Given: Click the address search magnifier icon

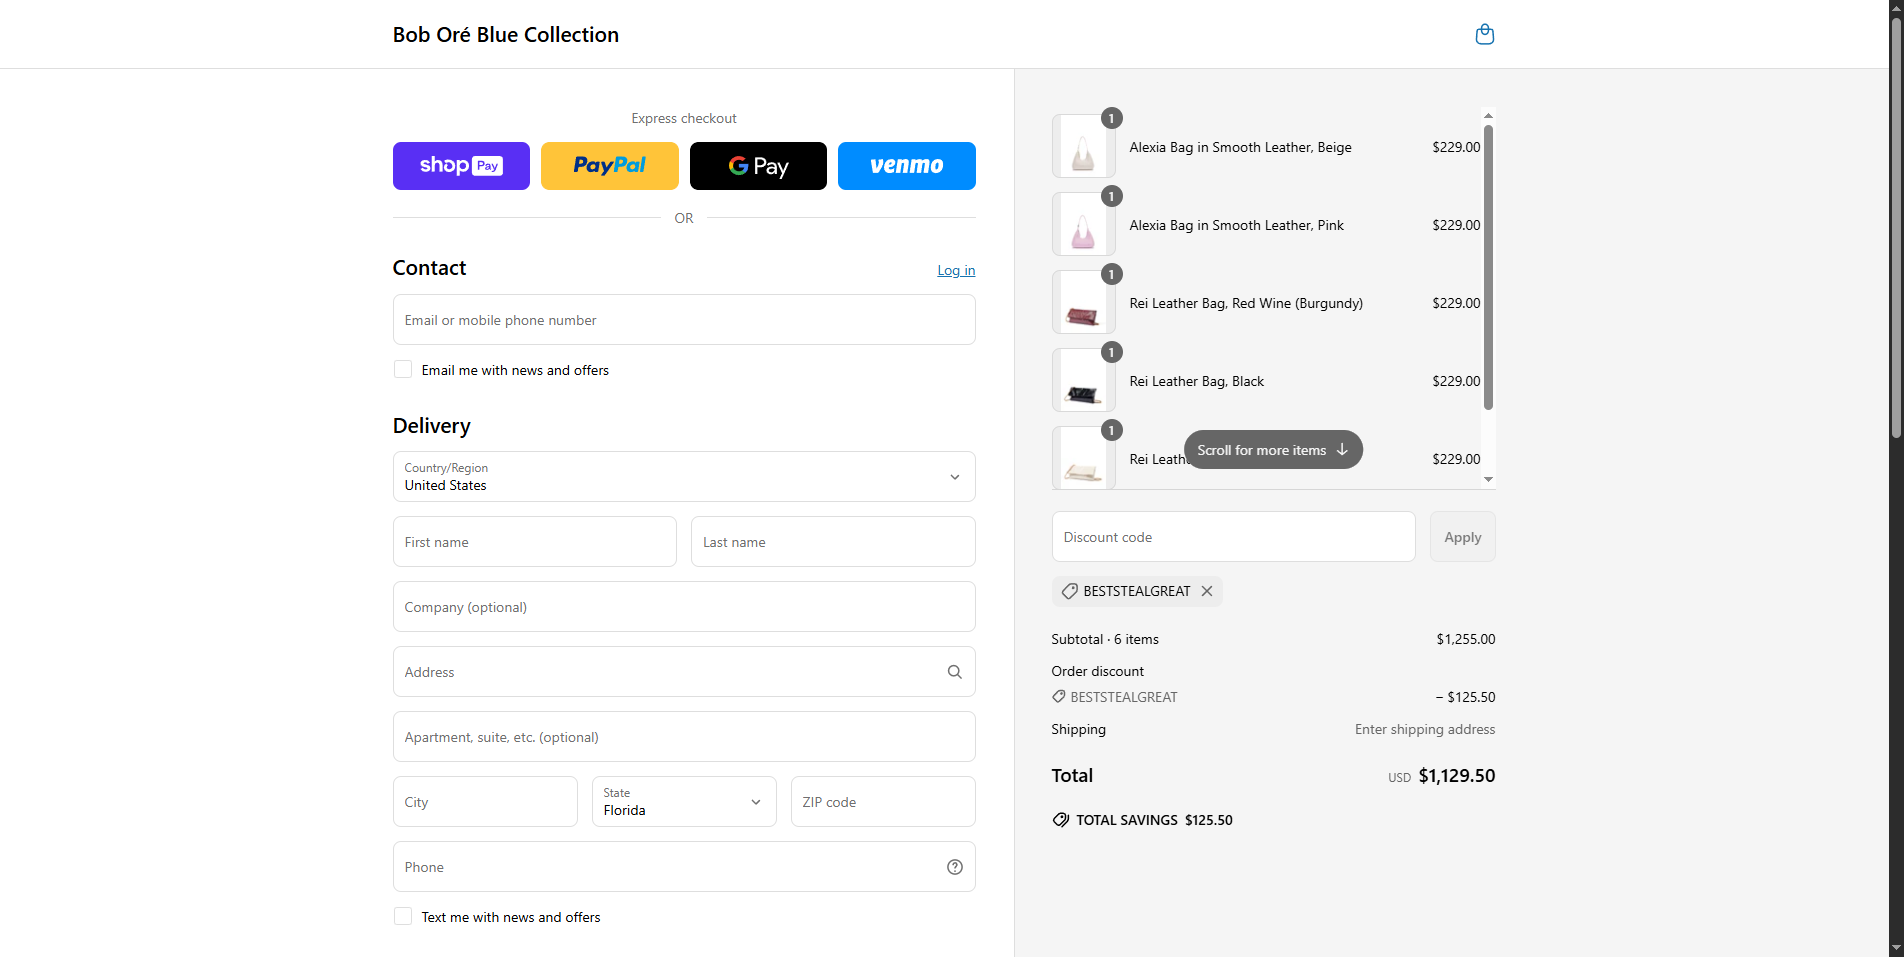Looking at the screenshot, I should 955,672.
